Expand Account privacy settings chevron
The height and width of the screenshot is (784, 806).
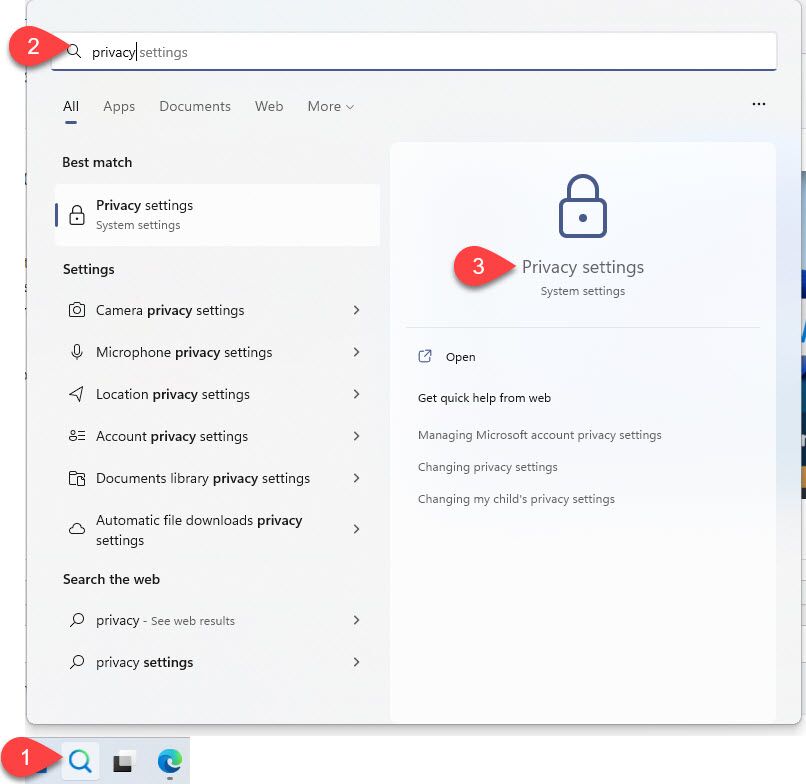pyautogui.click(x=356, y=436)
